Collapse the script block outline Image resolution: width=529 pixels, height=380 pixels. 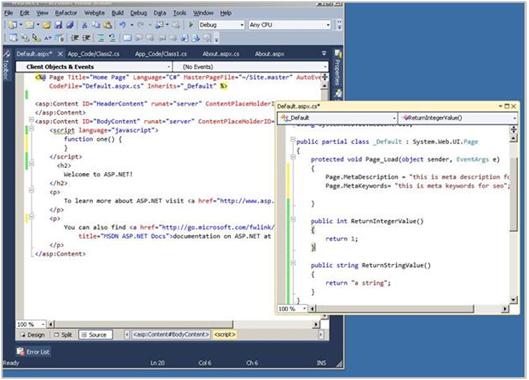pyautogui.click(x=31, y=129)
